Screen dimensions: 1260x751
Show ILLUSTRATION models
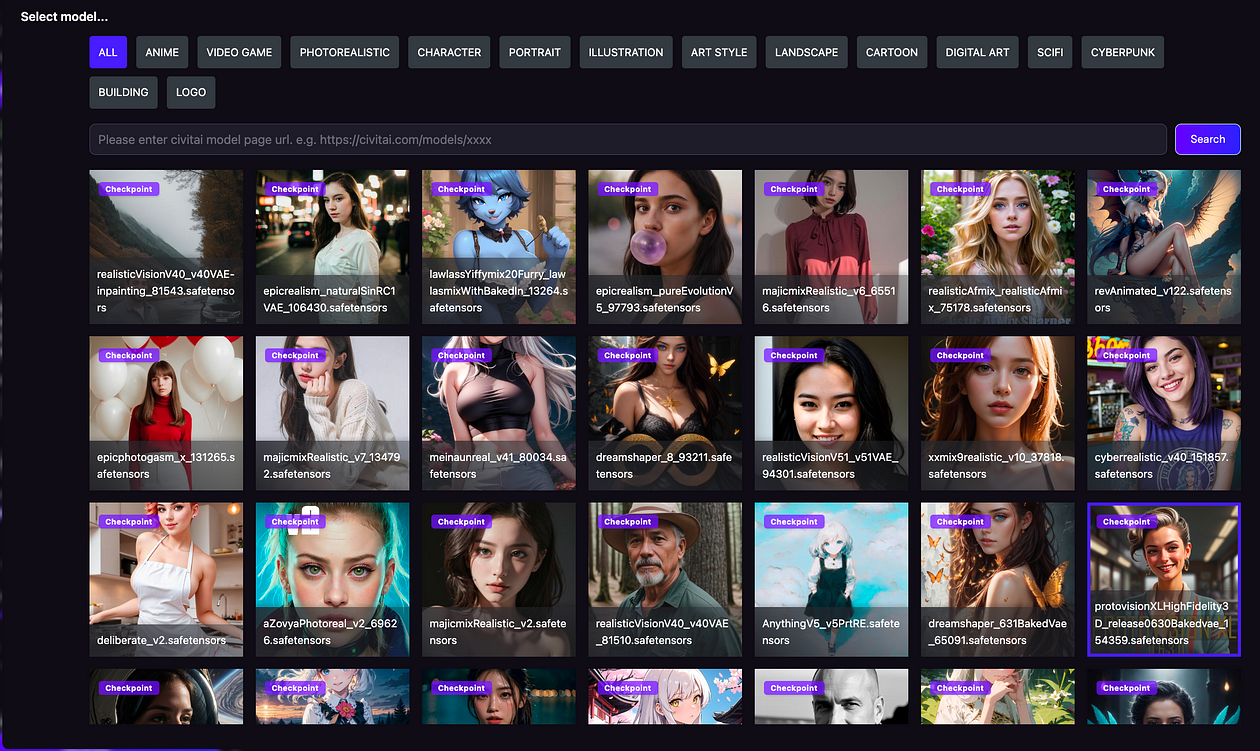click(626, 52)
